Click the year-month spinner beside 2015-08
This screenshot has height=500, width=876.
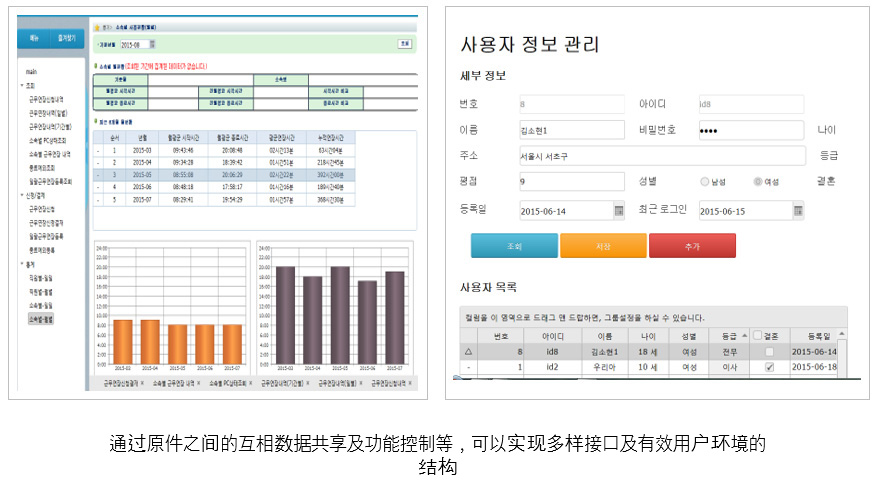click(x=153, y=44)
